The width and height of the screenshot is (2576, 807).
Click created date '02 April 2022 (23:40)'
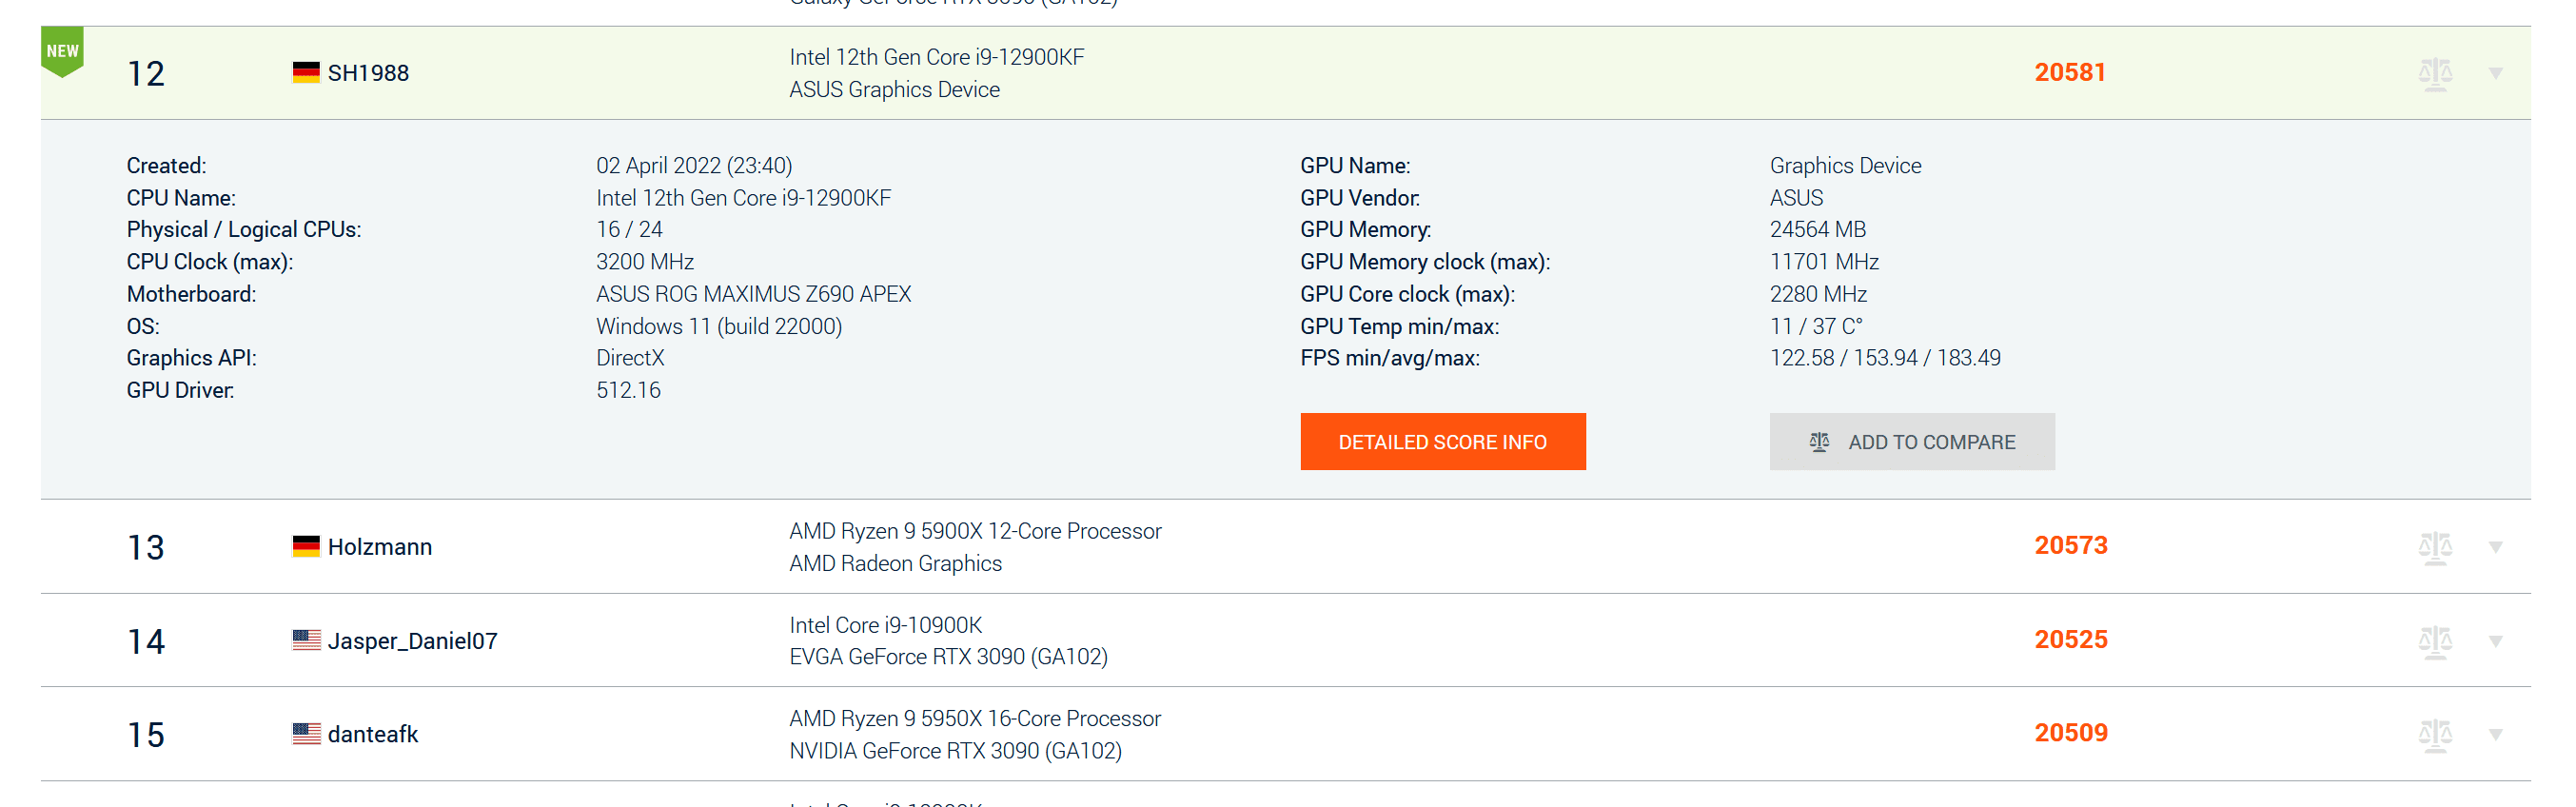pyautogui.click(x=694, y=166)
